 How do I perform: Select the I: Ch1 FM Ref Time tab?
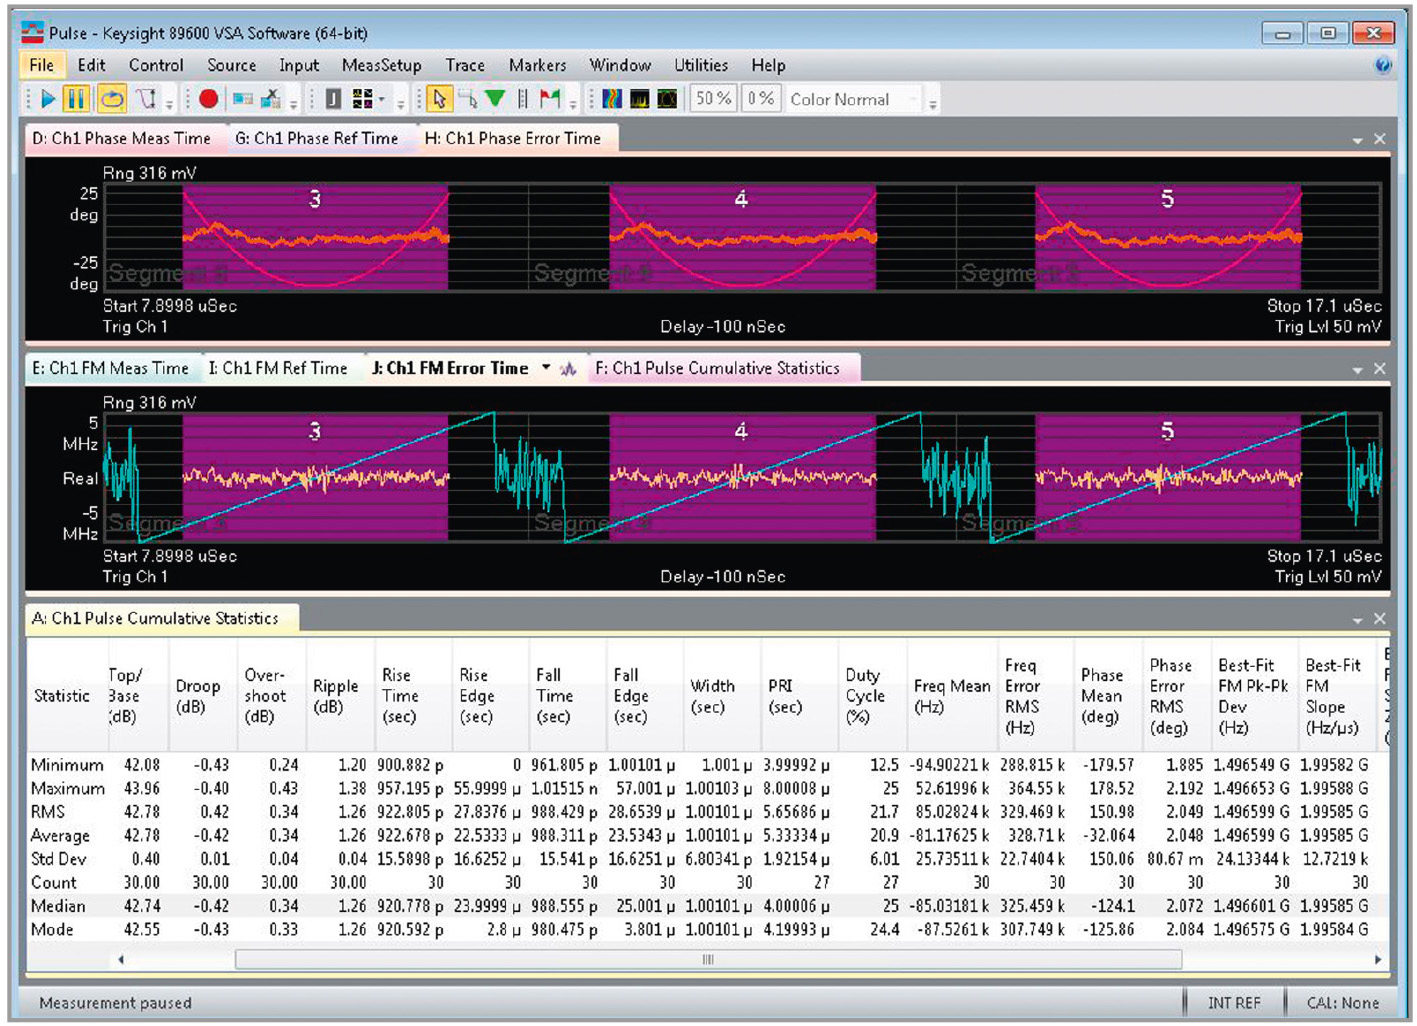point(278,368)
